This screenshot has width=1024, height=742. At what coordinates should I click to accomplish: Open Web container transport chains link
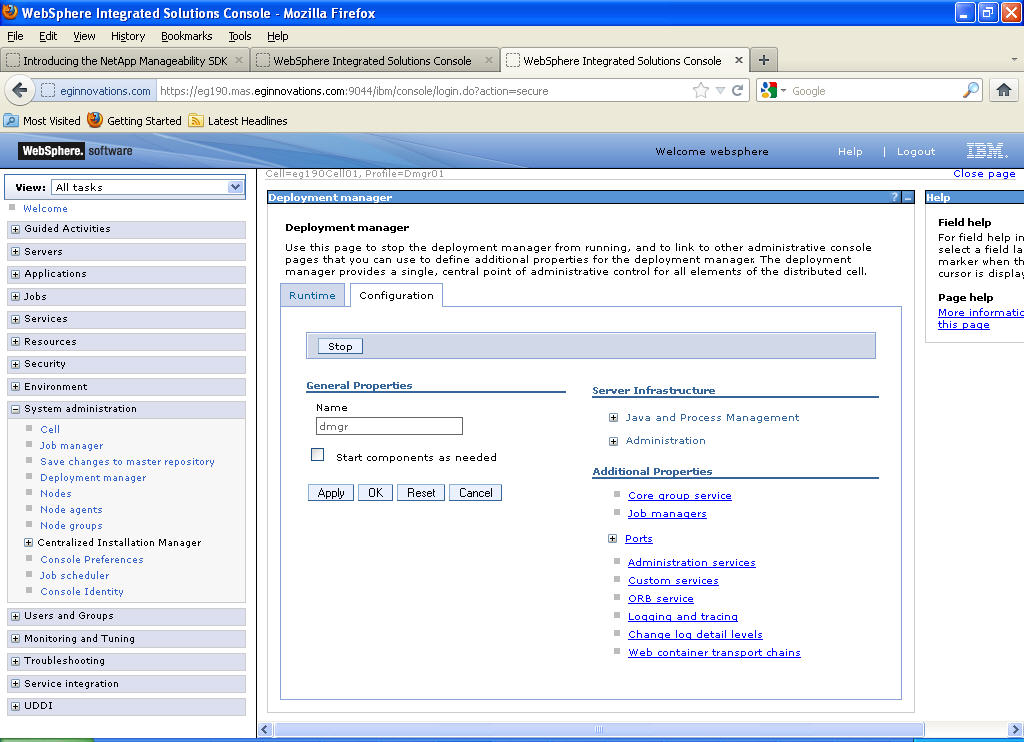714,653
